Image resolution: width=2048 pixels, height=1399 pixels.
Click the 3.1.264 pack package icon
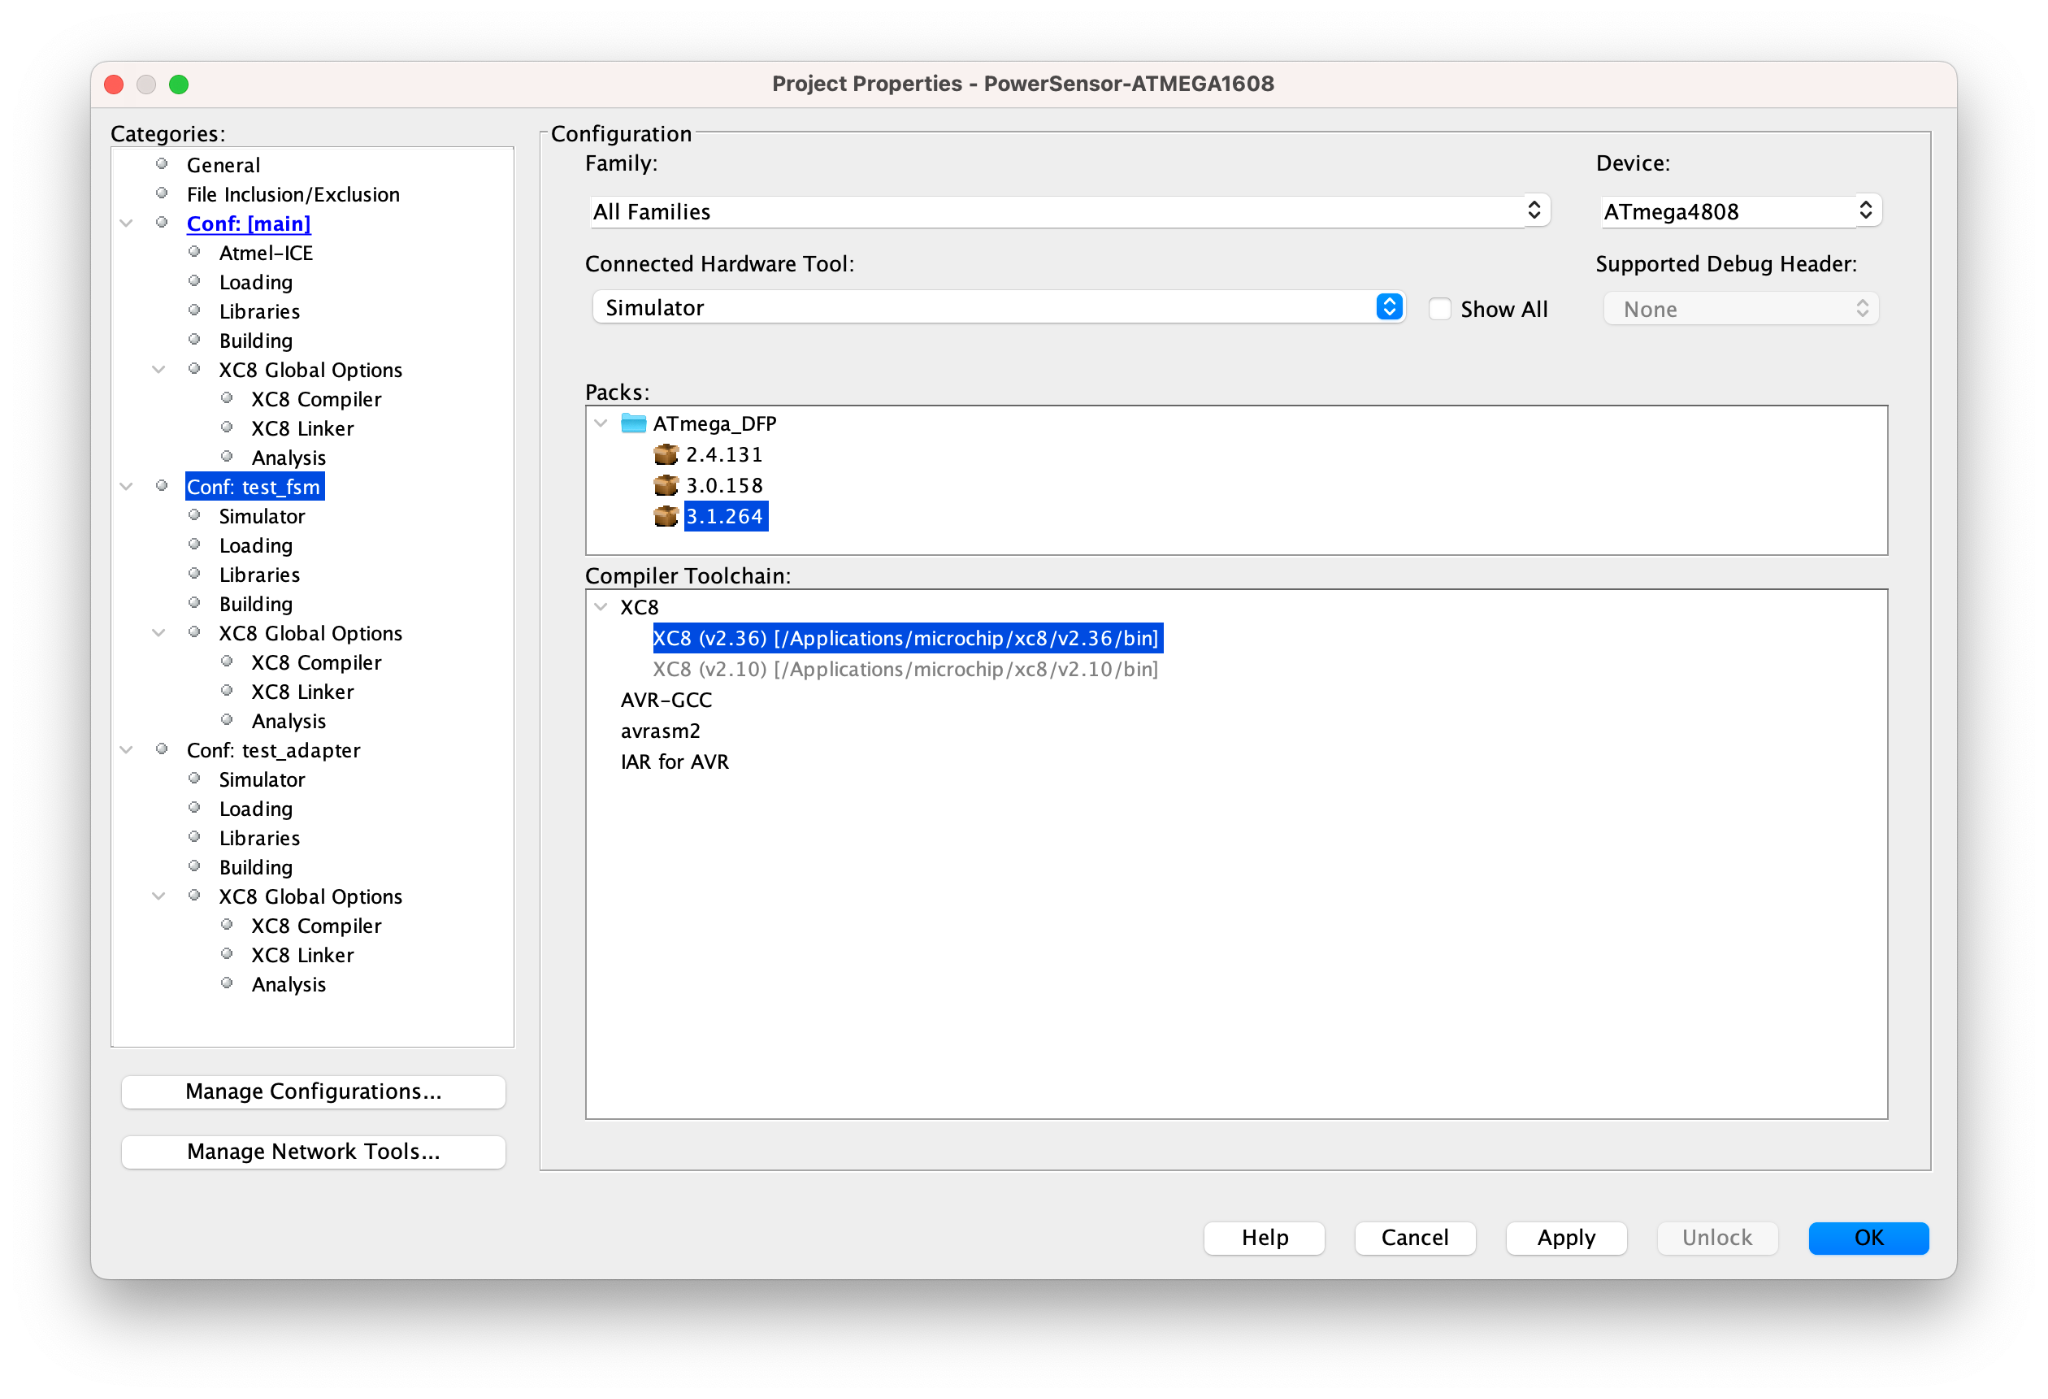point(665,517)
